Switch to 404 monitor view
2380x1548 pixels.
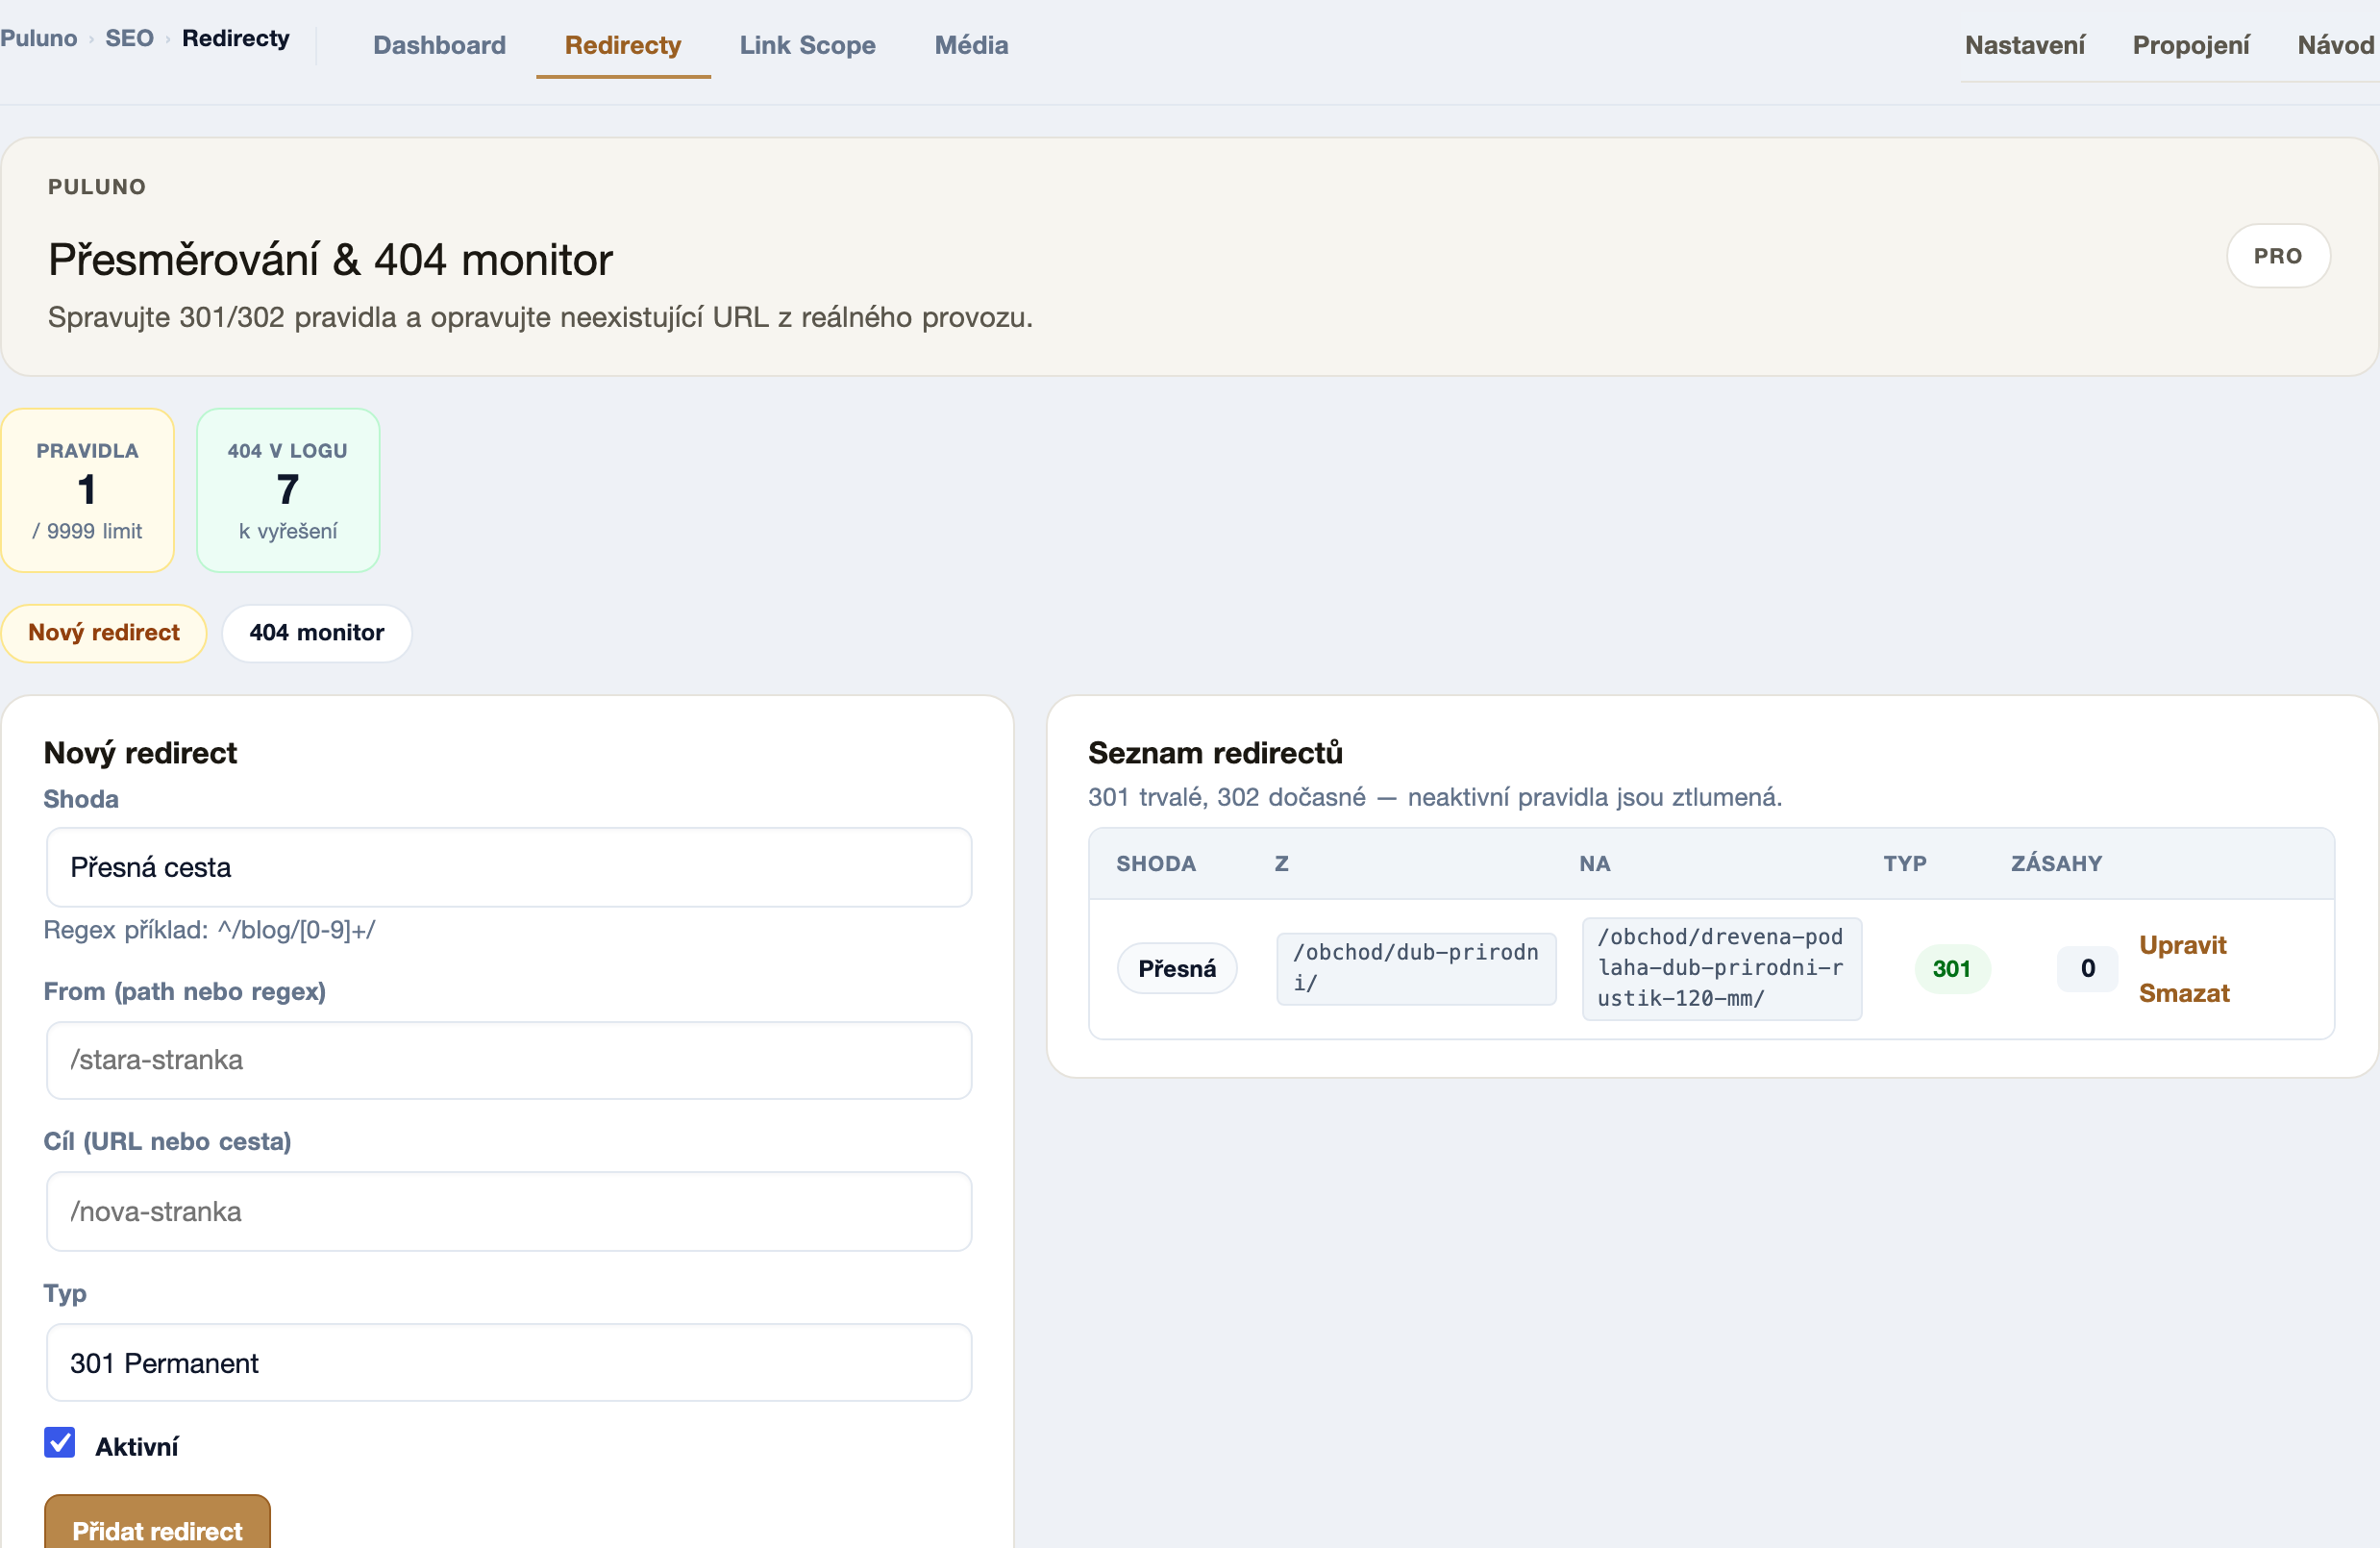(316, 633)
